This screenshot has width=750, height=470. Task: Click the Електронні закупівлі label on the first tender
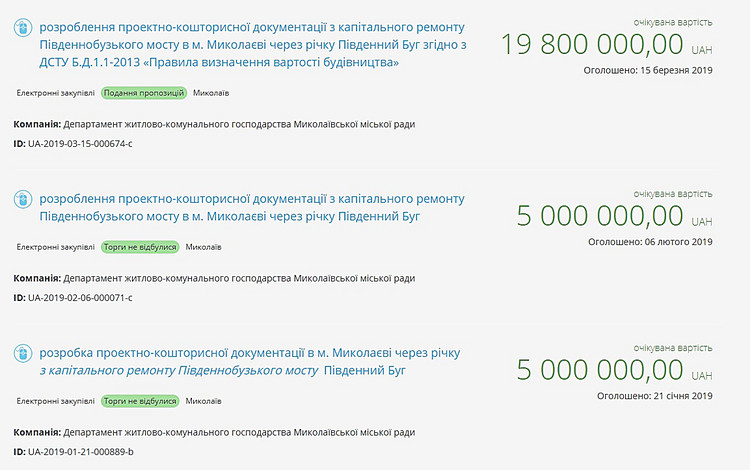click(x=55, y=93)
